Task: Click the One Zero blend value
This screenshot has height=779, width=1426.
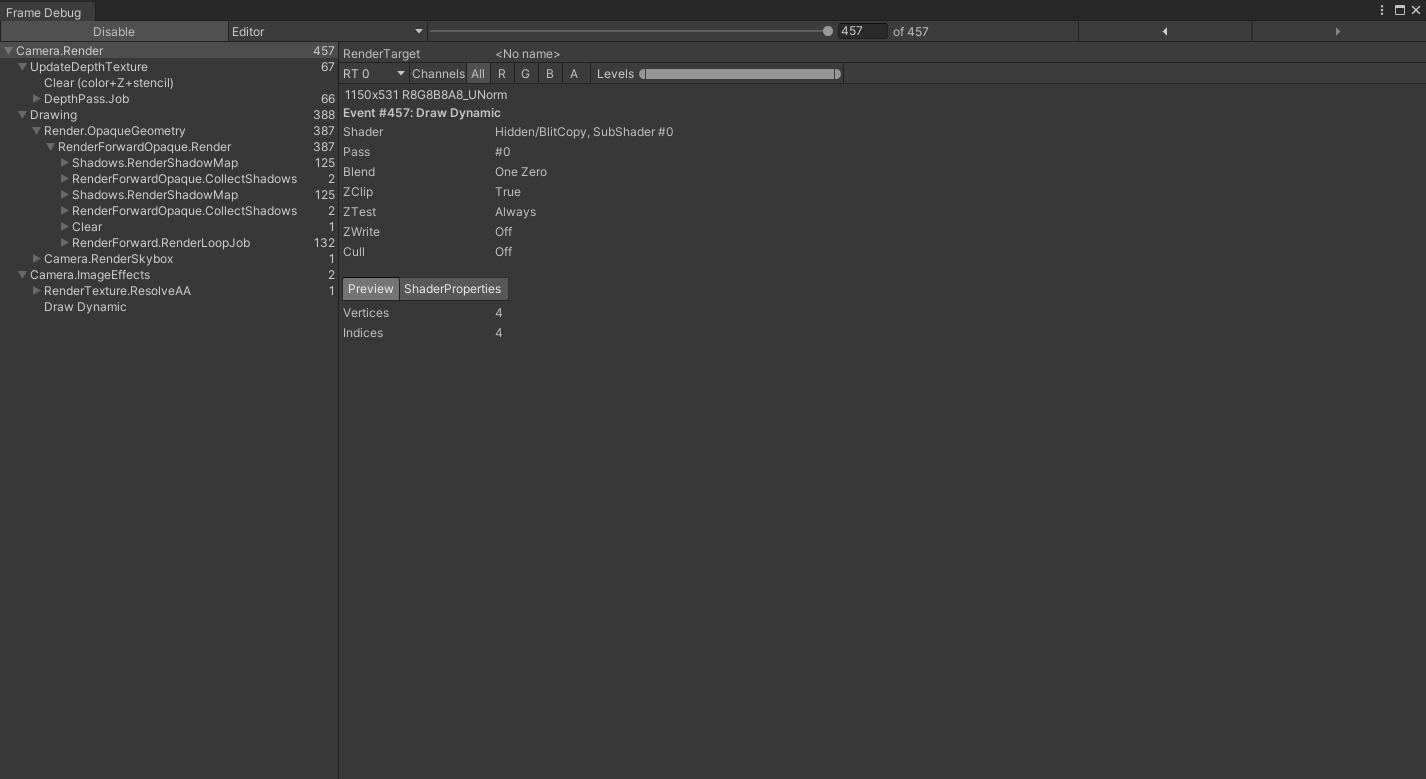Action: point(521,172)
